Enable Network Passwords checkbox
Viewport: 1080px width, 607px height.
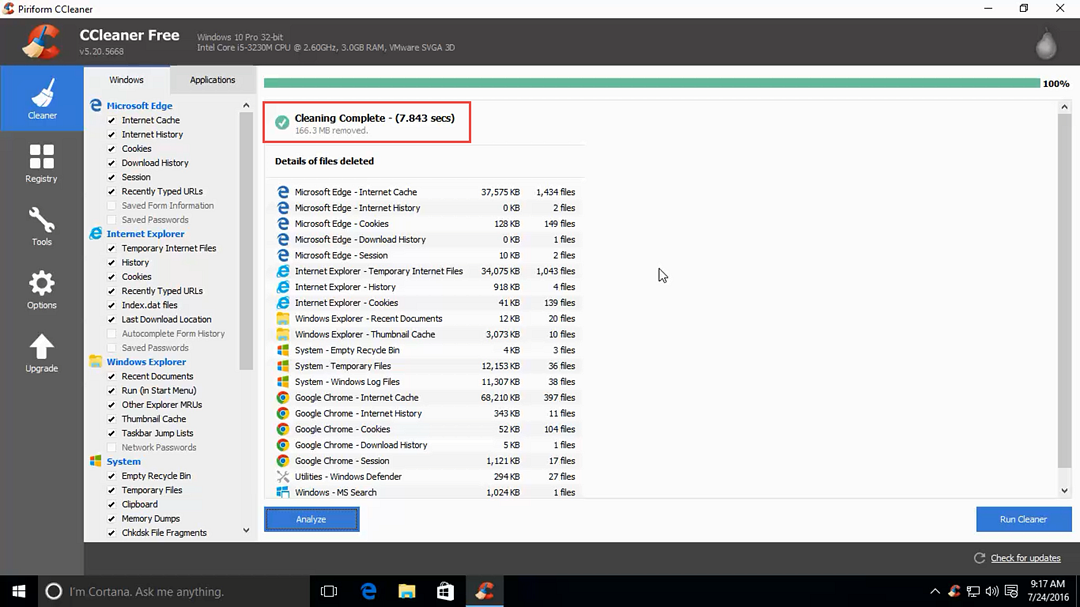click(x=112, y=447)
